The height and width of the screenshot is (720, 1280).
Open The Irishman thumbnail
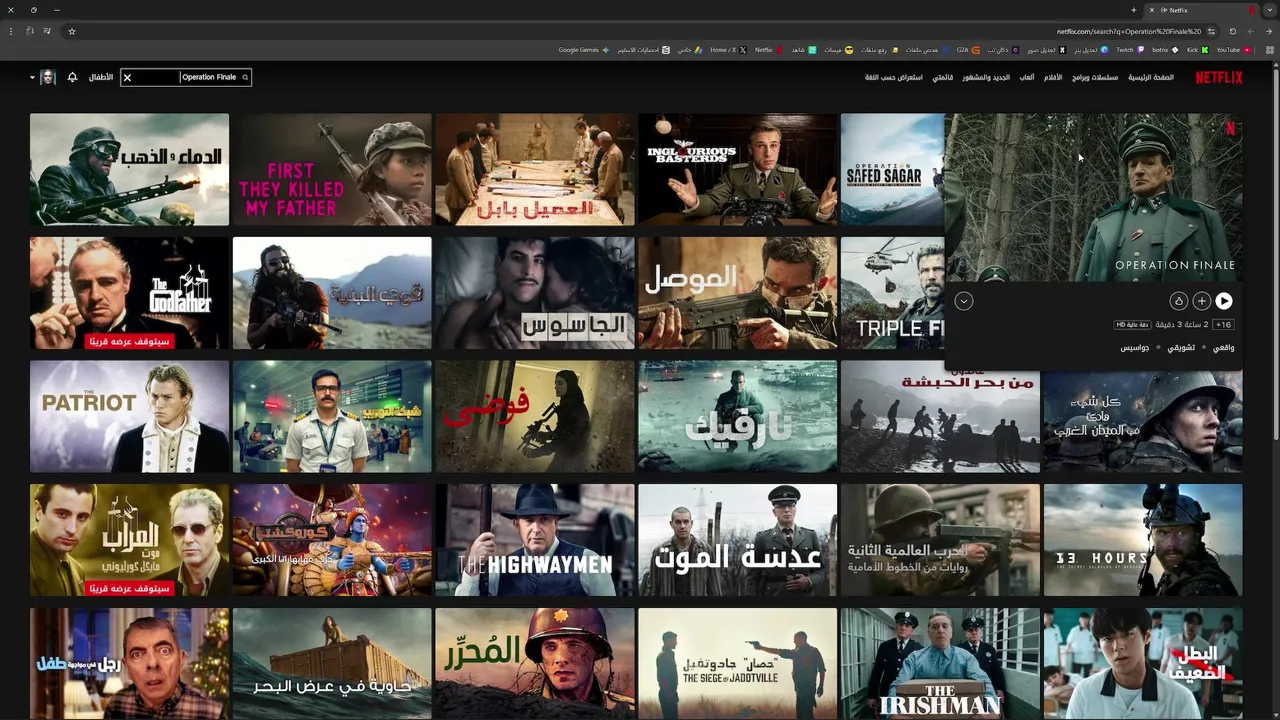point(941,664)
